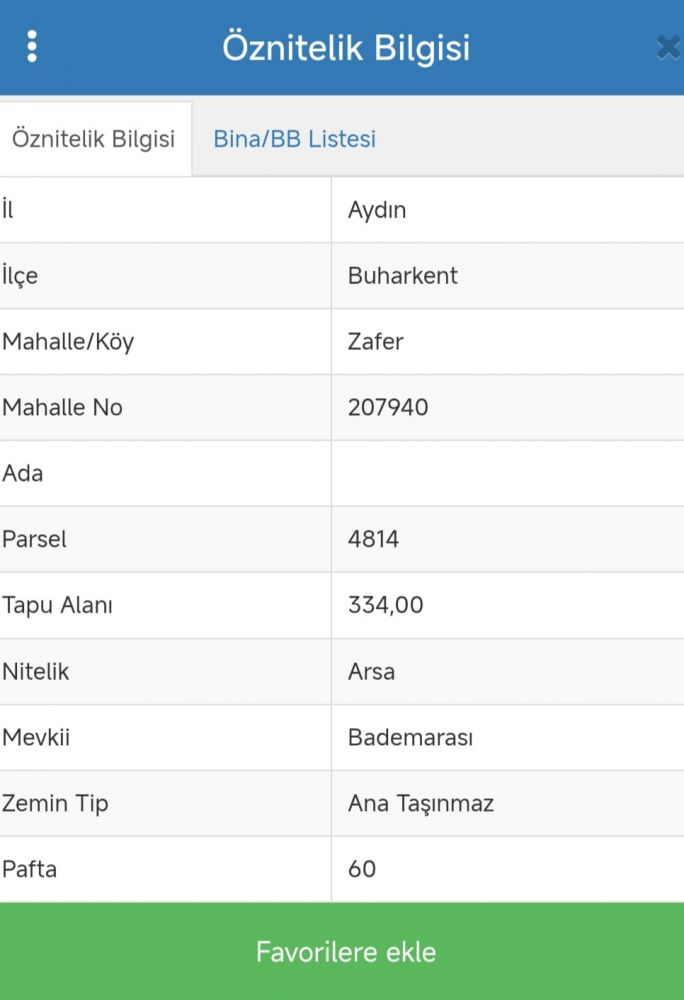Click the Öznitelik Bilgisi header title

[x=346, y=47]
